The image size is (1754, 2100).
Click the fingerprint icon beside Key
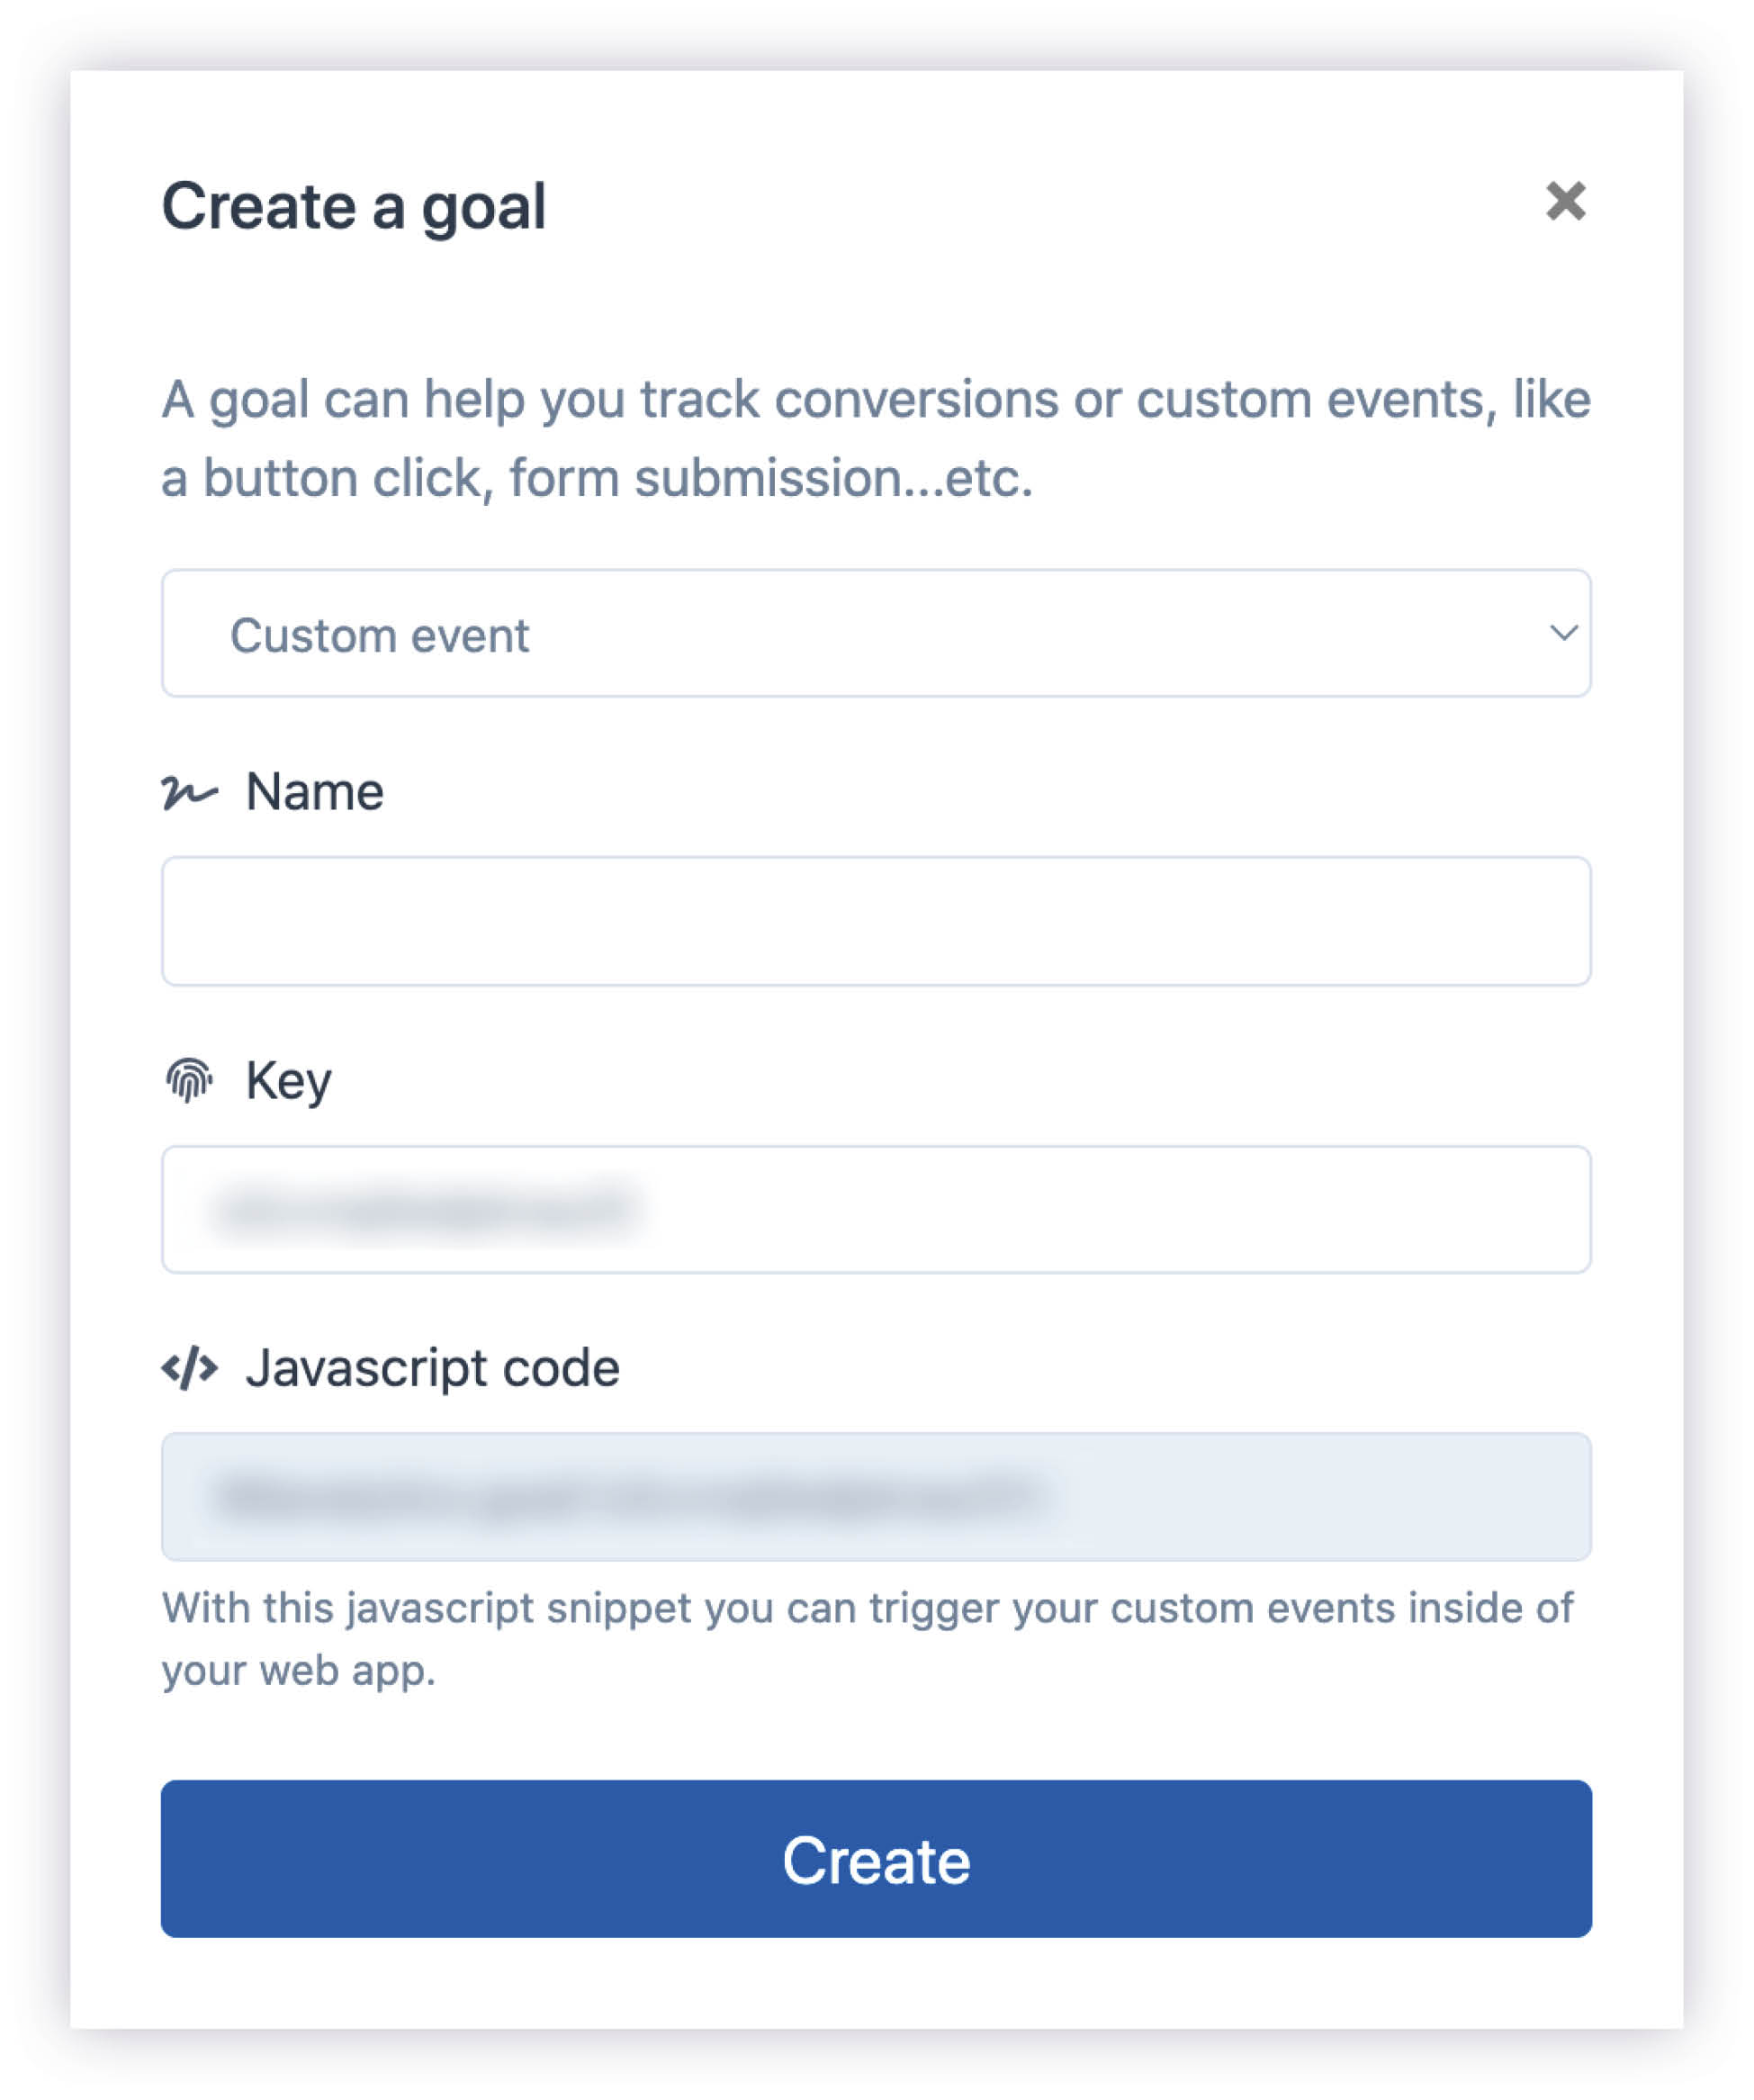tap(189, 1080)
